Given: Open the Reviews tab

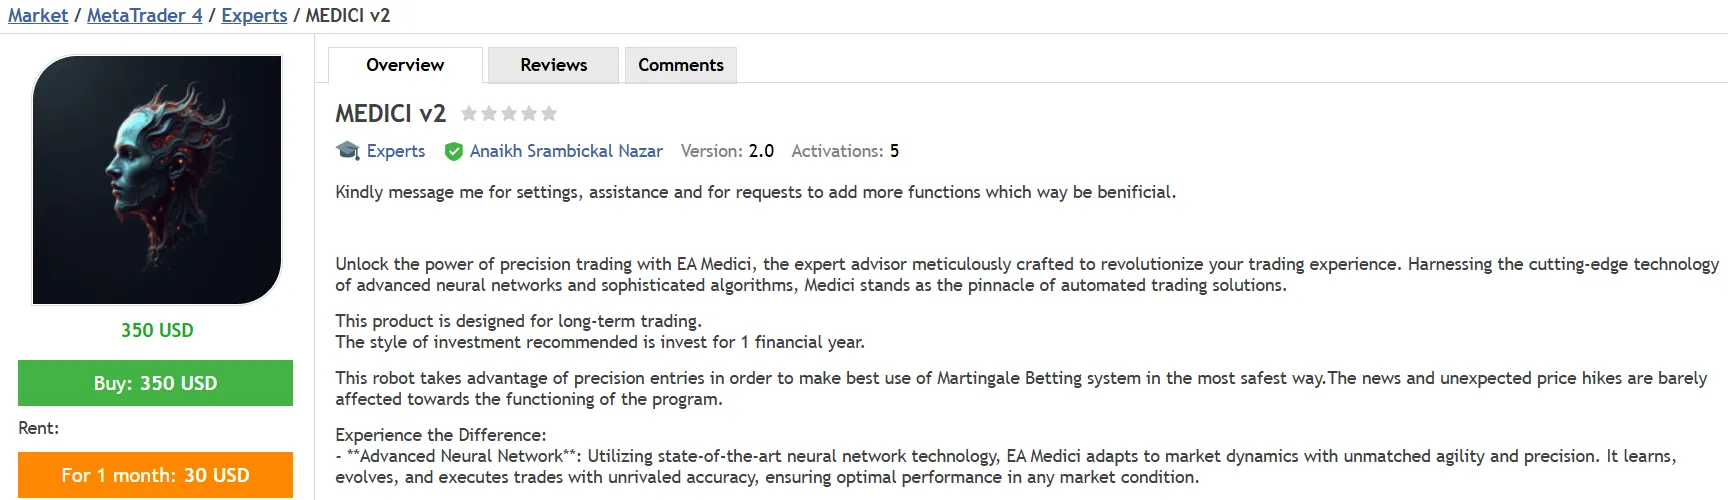Looking at the screenshot, I should (x=553, y=65).
